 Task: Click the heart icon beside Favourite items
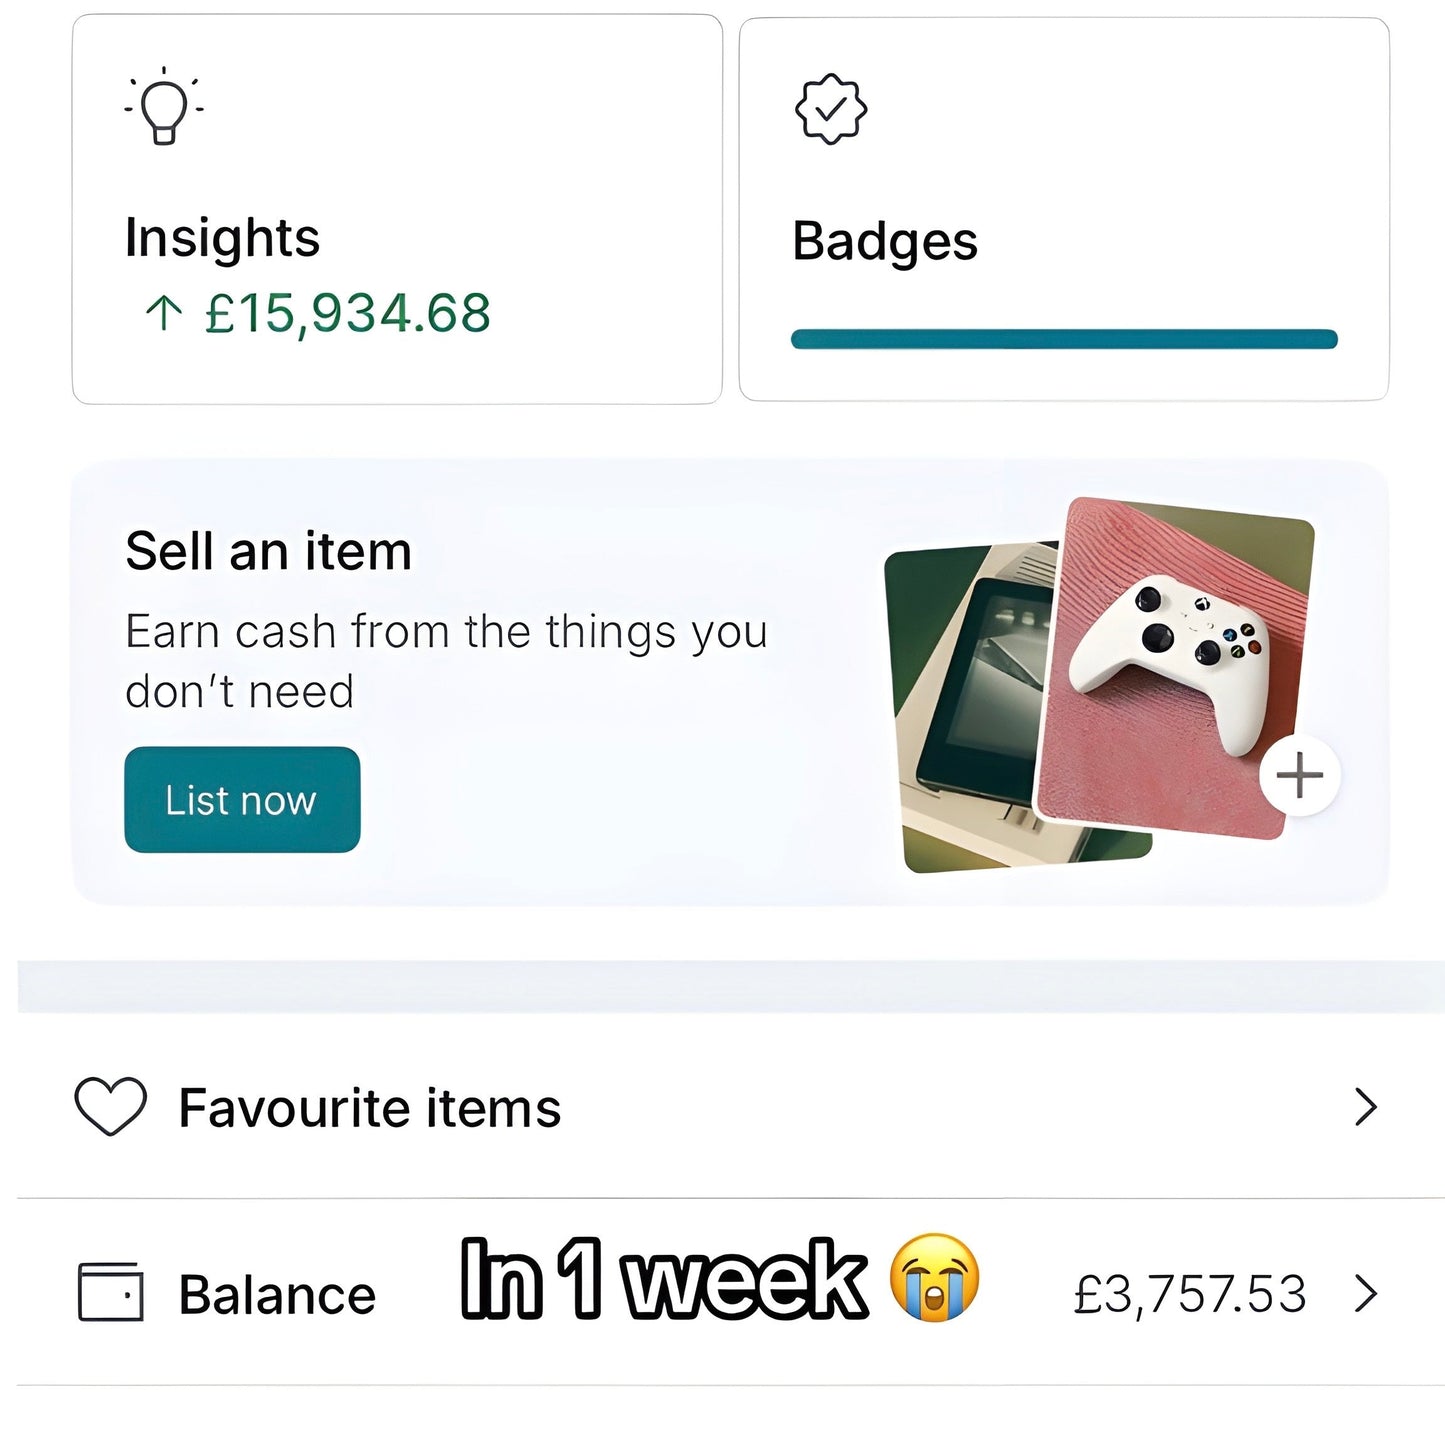pyautogui.click(x=111, y=1107)
